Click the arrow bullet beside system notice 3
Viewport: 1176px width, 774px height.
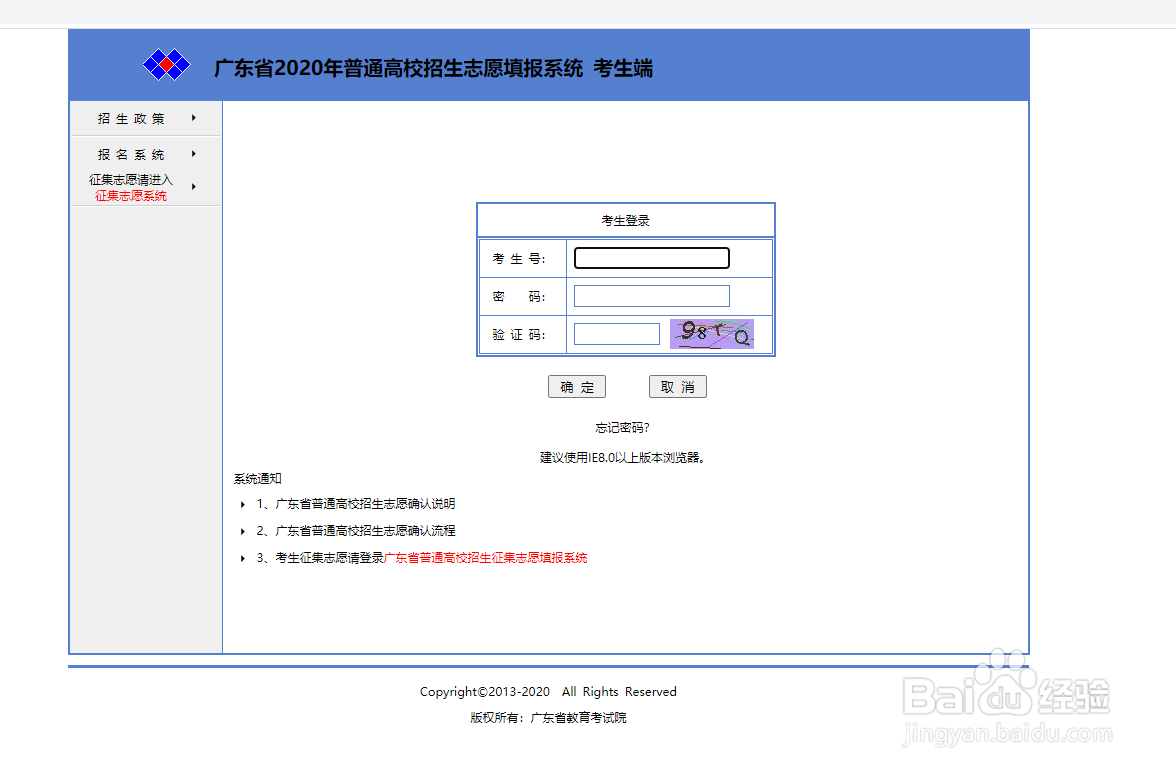[243, 558]
